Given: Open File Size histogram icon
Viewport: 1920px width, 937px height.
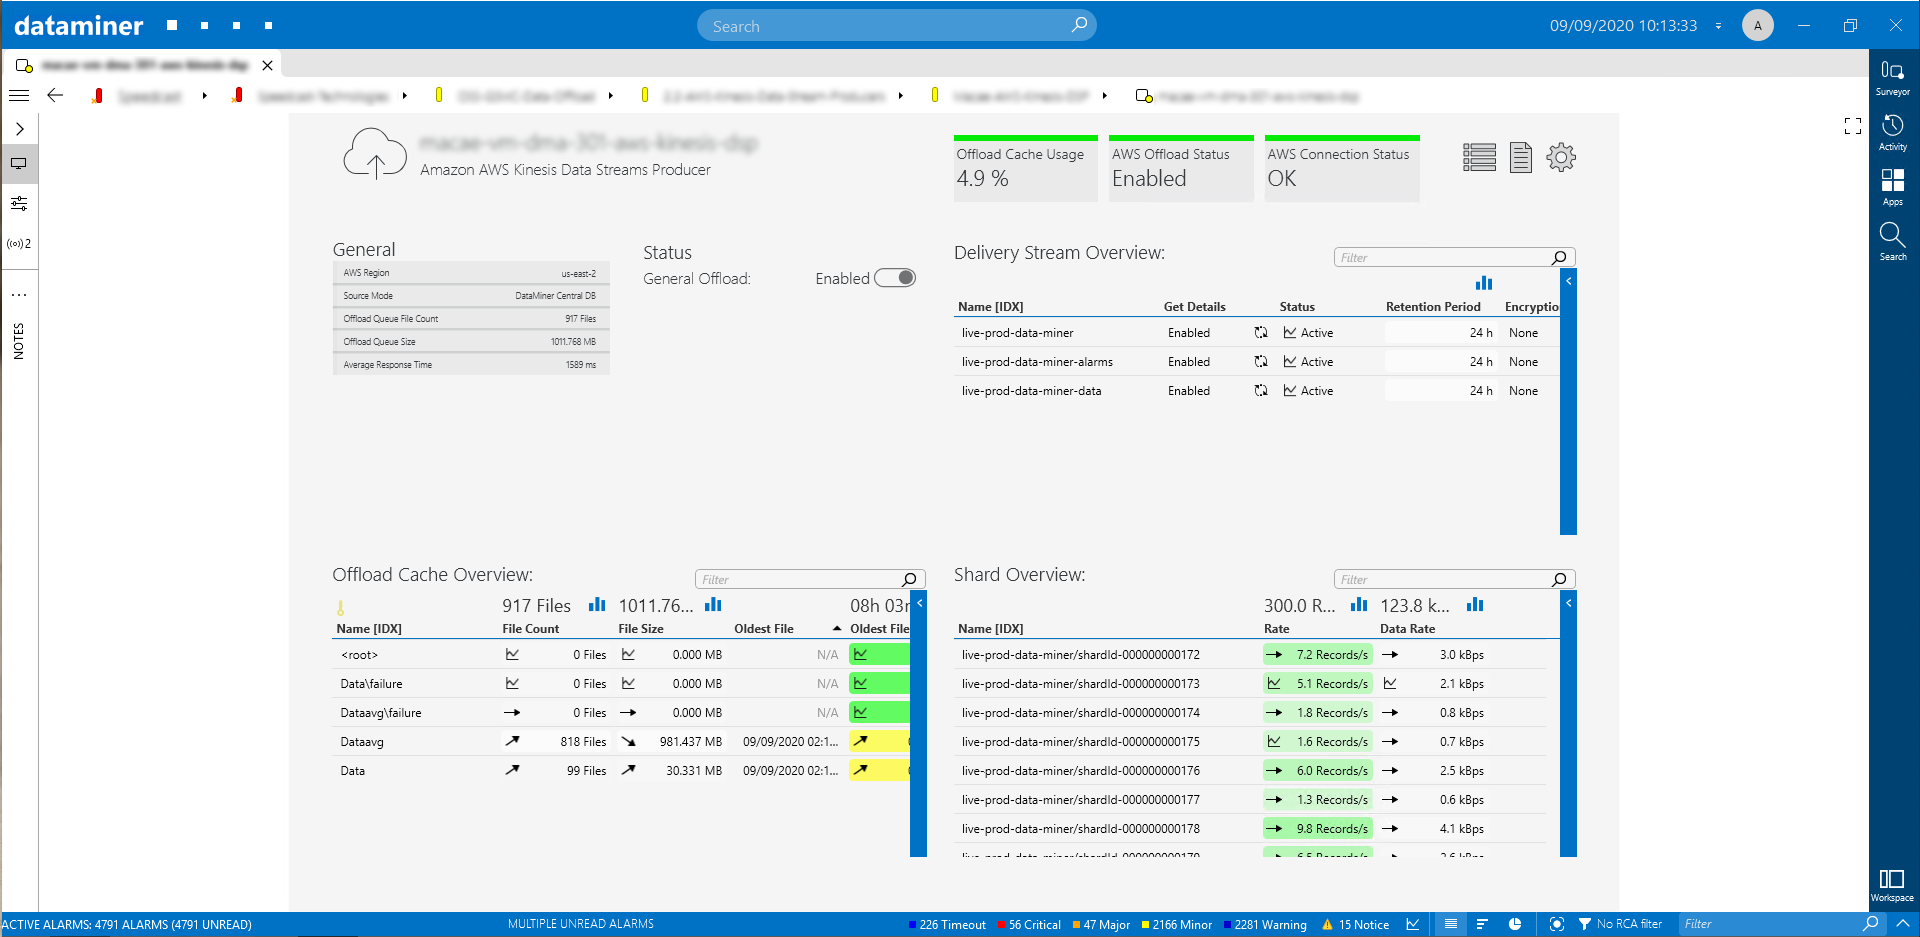Looking at the screenshot, I should coord(713,605).
